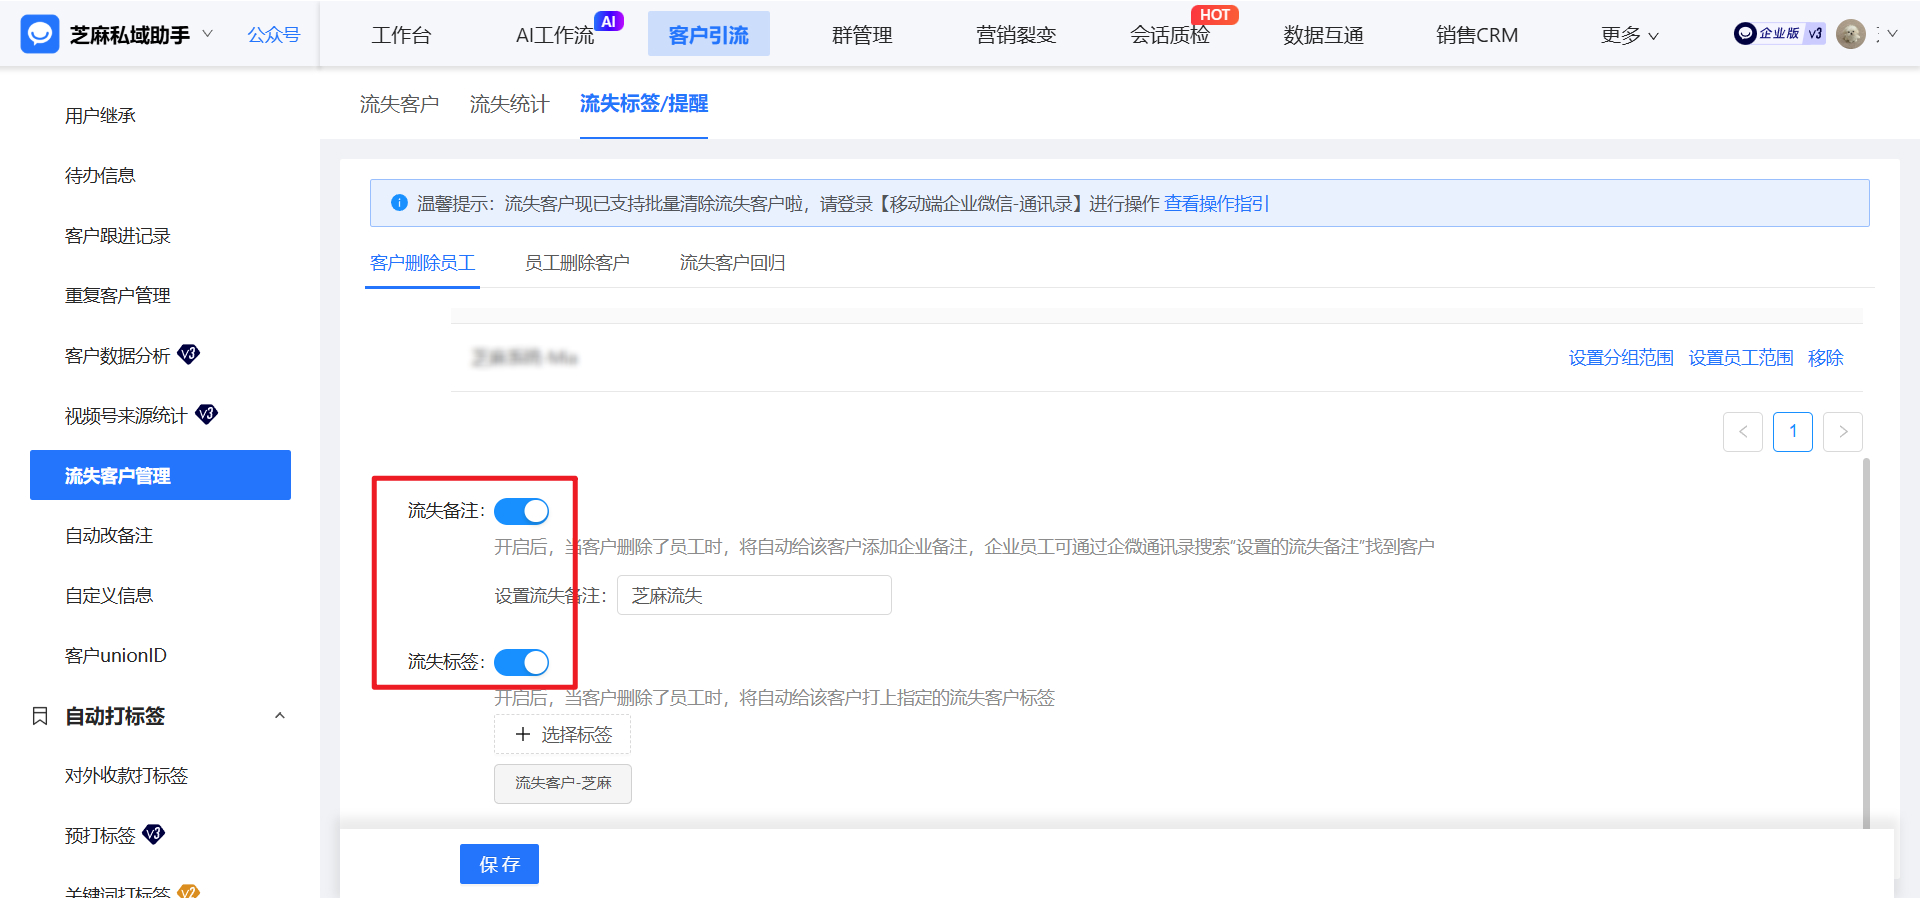
Task: Click the 选择标签 button
Action: click(562, 734)
